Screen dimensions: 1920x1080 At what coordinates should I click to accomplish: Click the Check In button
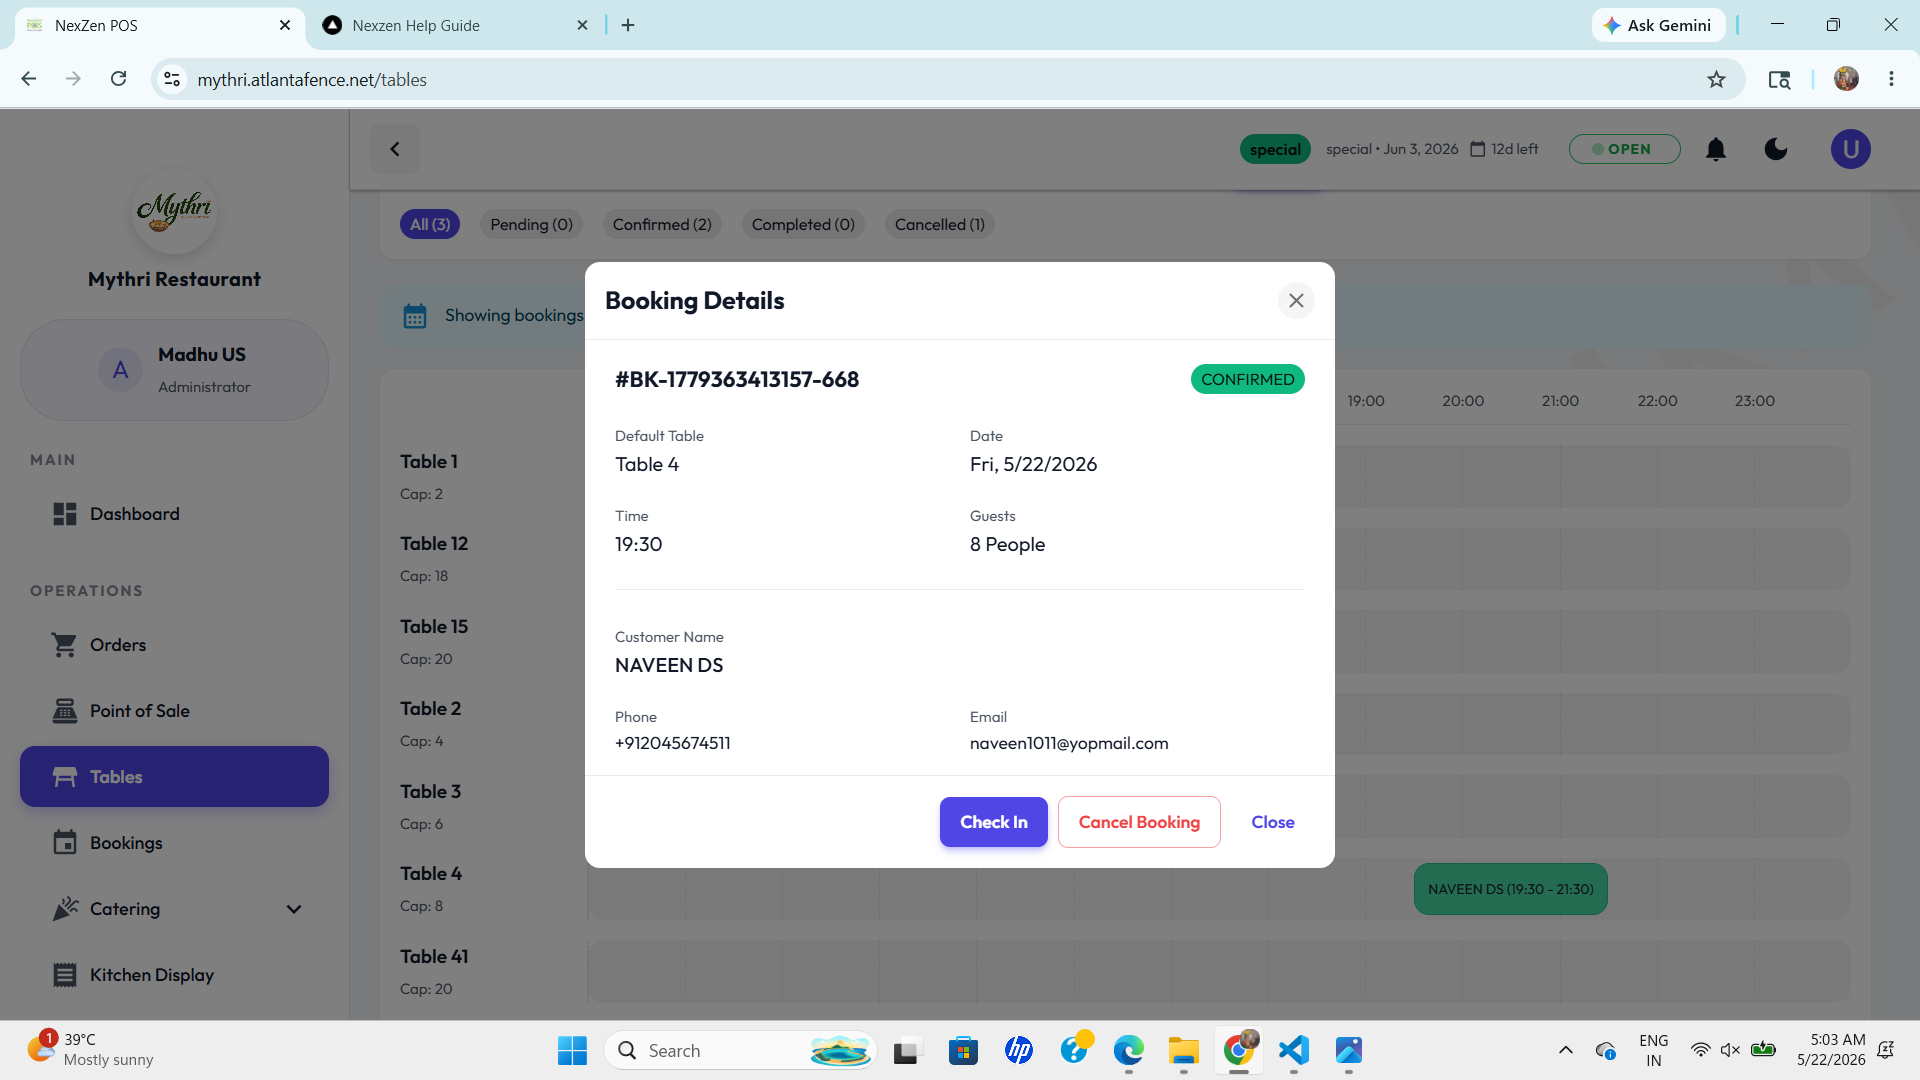coord(993,822)
